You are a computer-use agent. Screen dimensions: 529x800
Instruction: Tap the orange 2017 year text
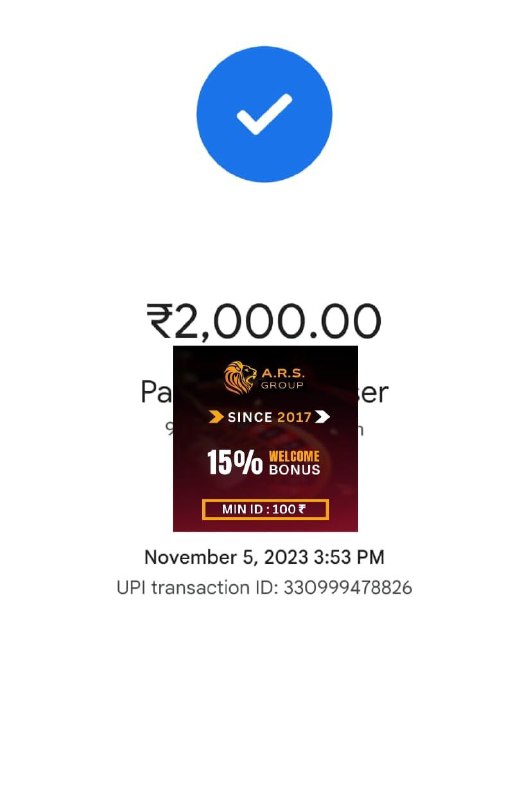tap(294, 417)
